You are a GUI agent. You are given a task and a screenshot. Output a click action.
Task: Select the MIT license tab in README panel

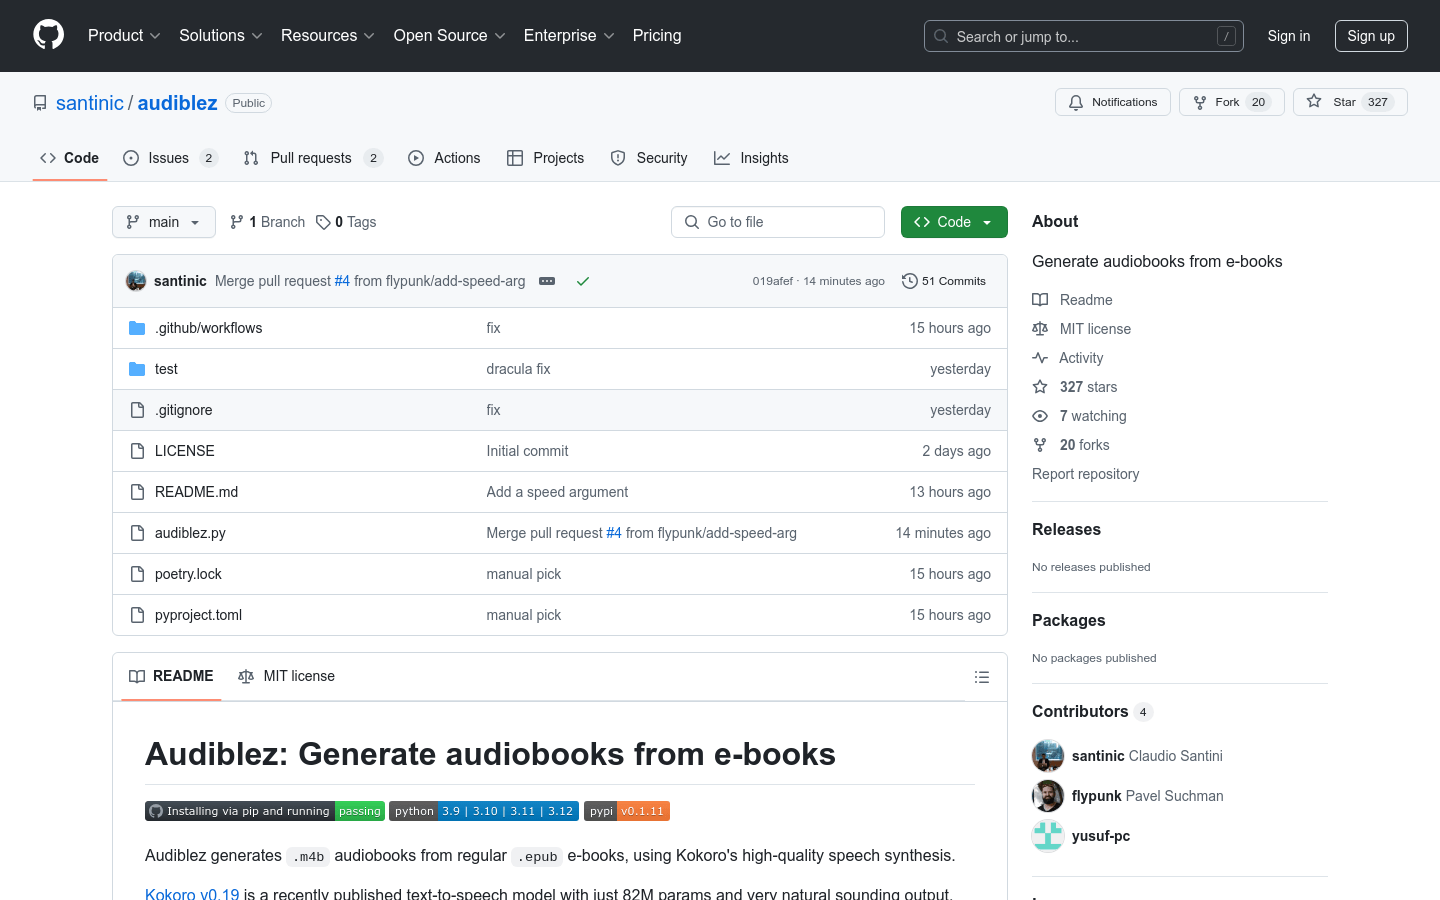pyautogui.click(x=286, y=677)
